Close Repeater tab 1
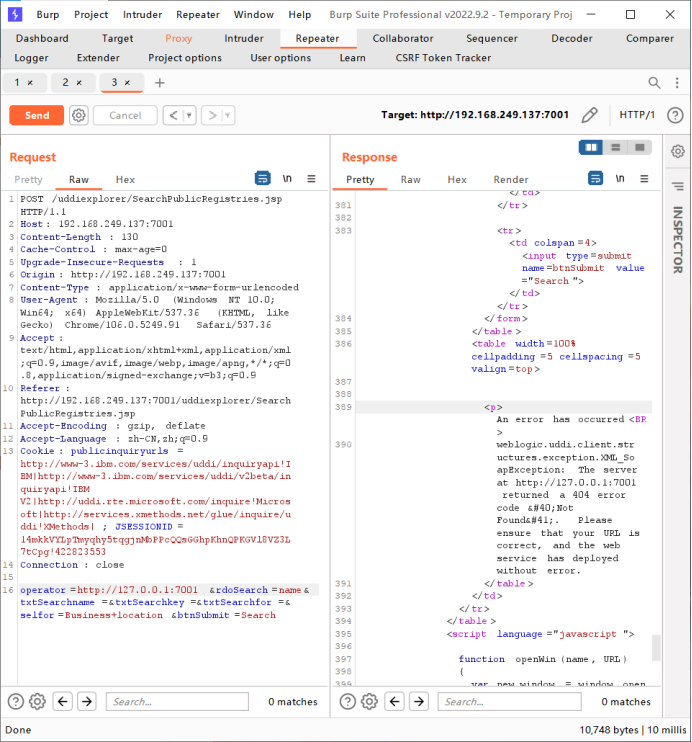 pos(30,83)
